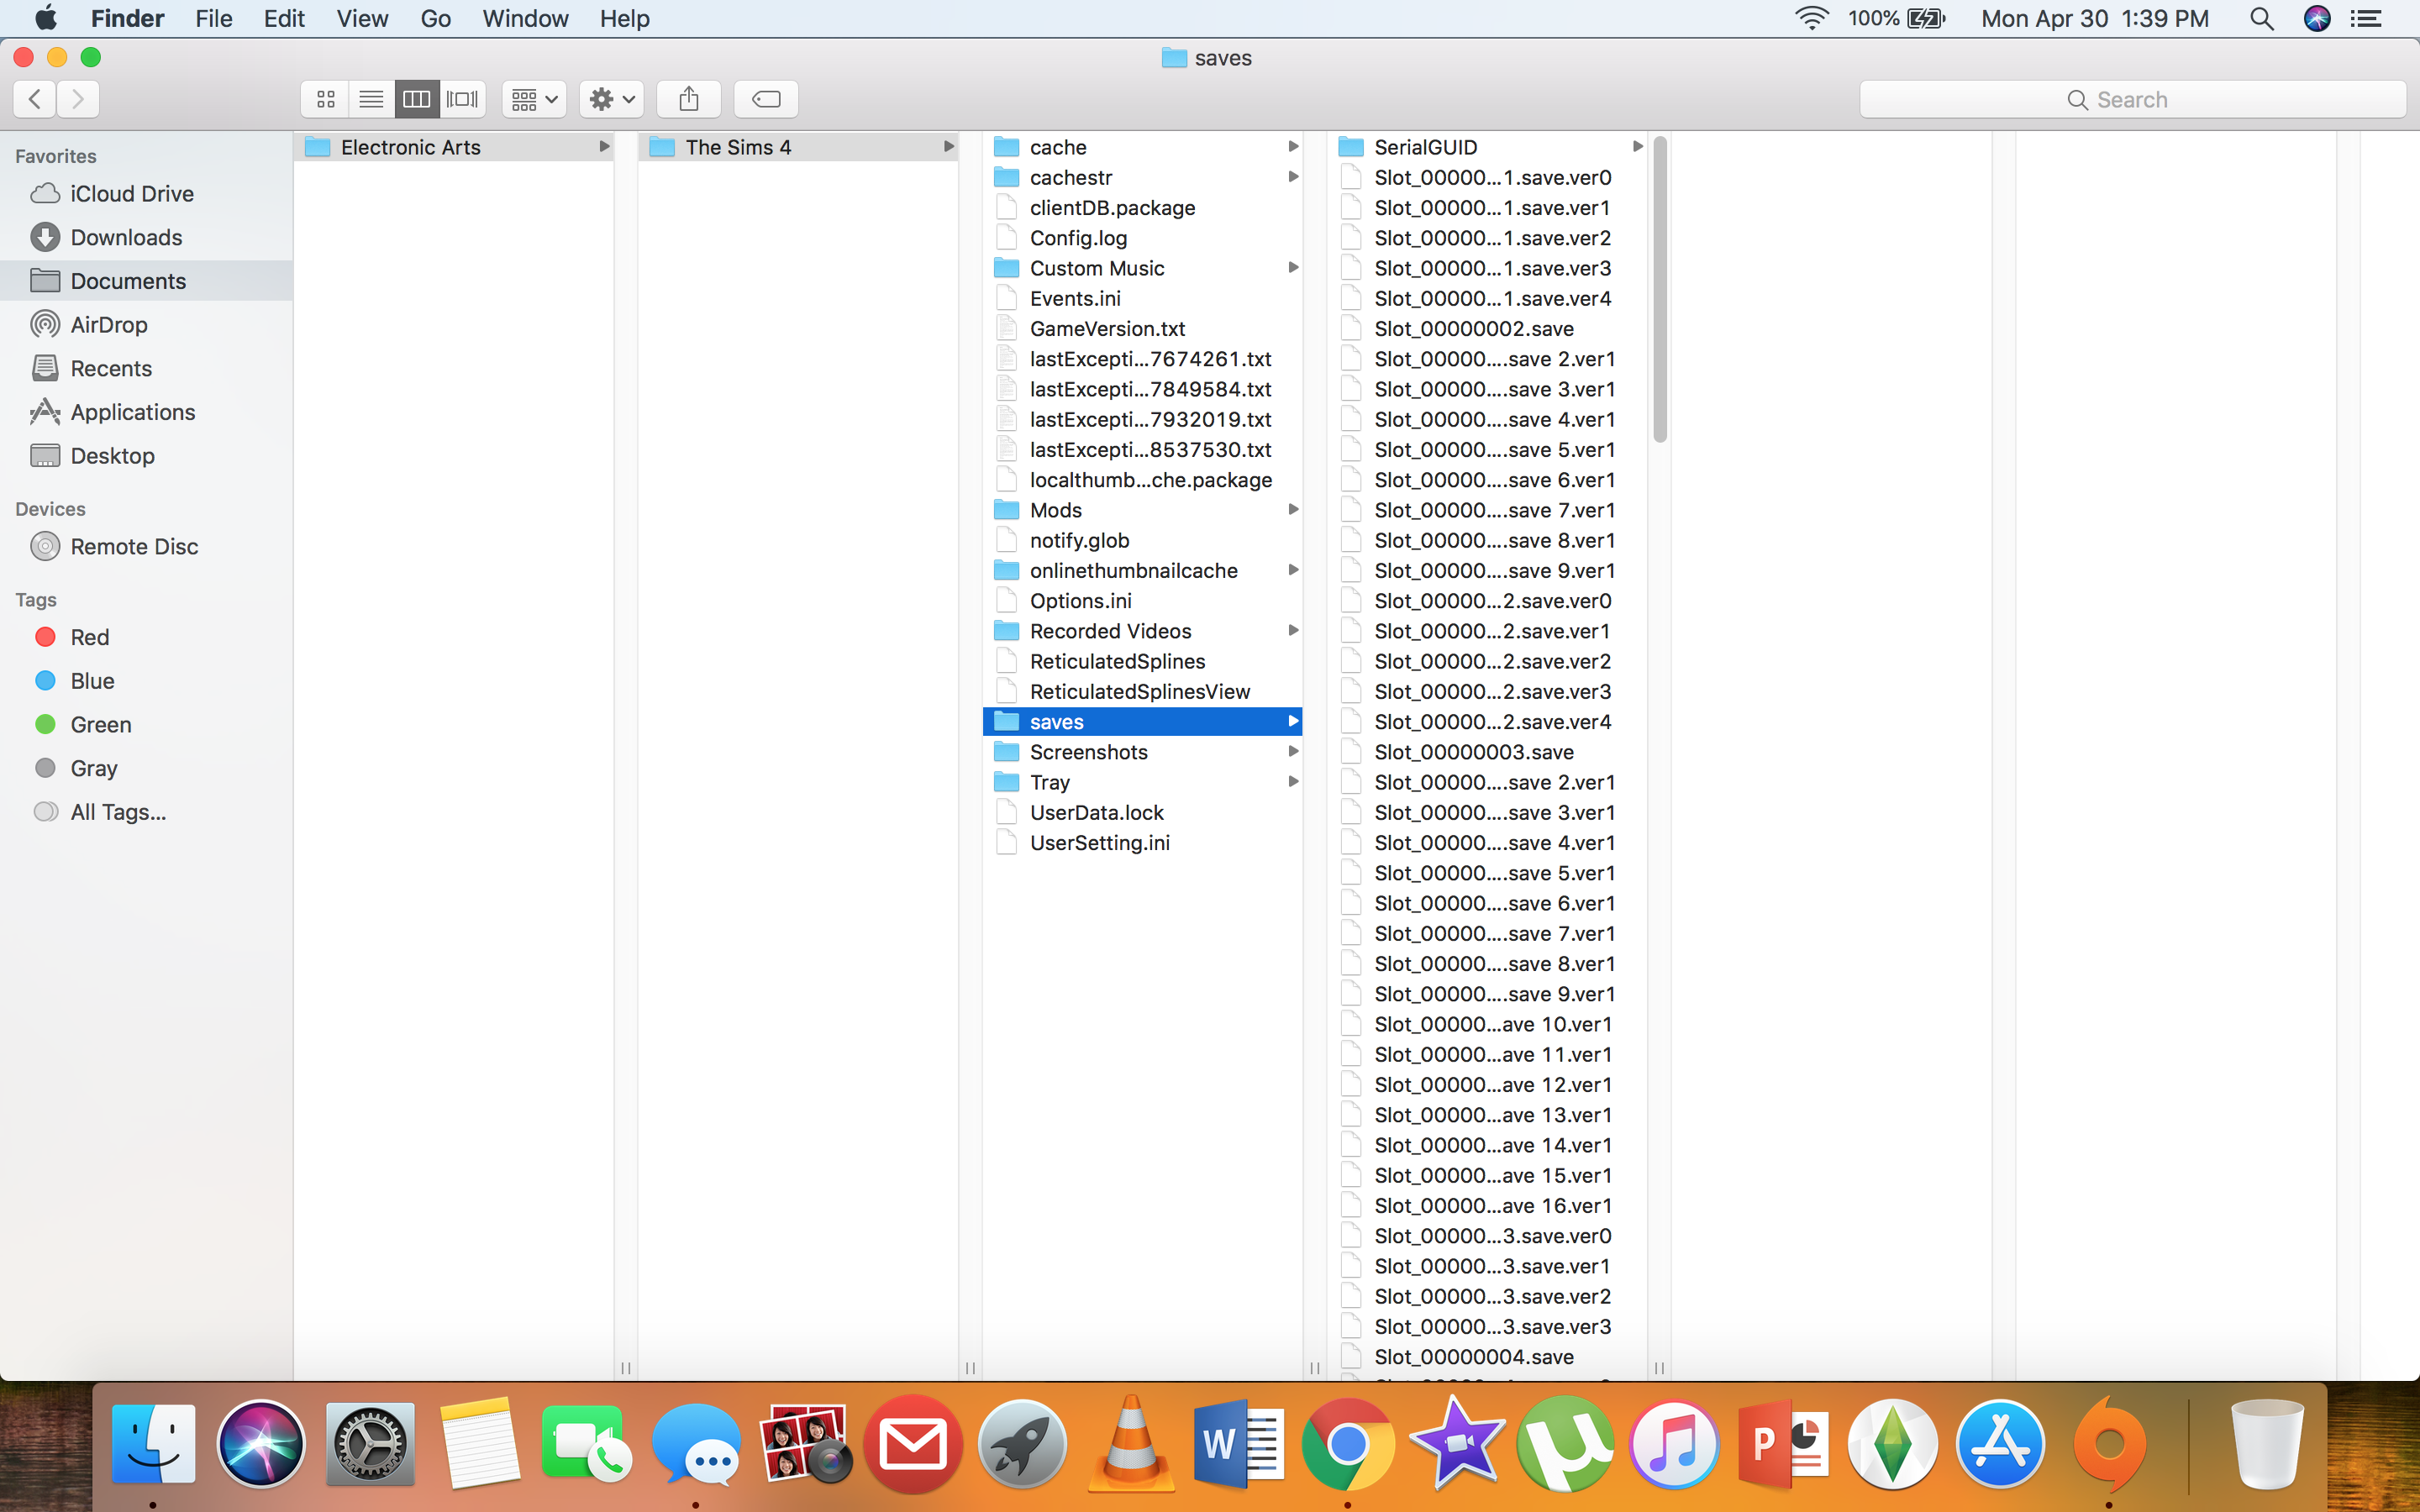This screenshot has height=1512, width=2420.
Task: Select file GameVersion.txt
Action: click(1142, 329)
